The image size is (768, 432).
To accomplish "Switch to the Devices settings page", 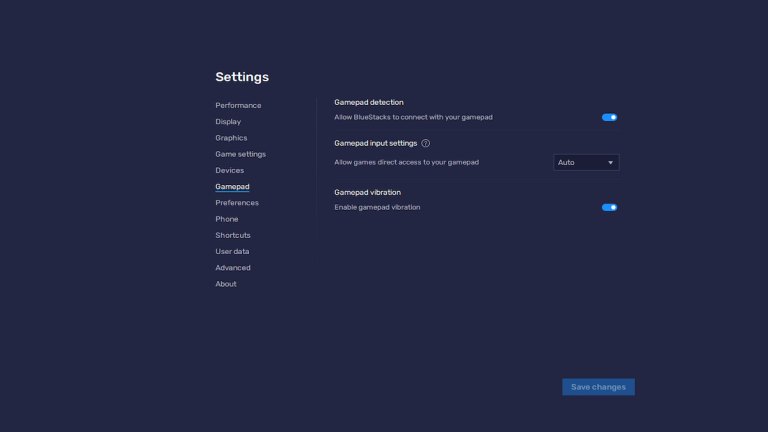I will (x=229, y=170).
